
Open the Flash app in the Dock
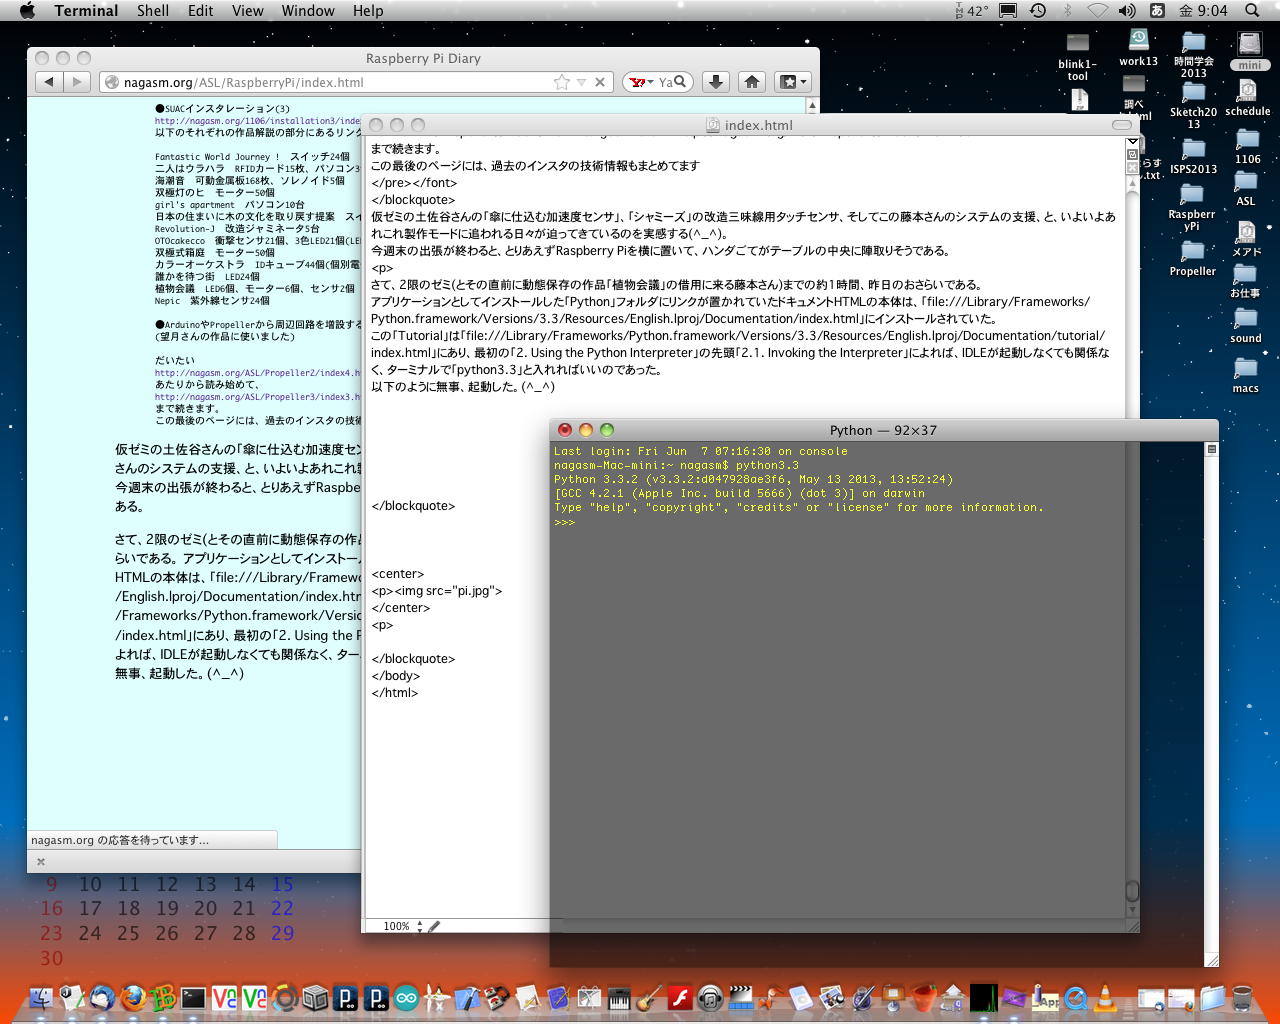[681, 997]
